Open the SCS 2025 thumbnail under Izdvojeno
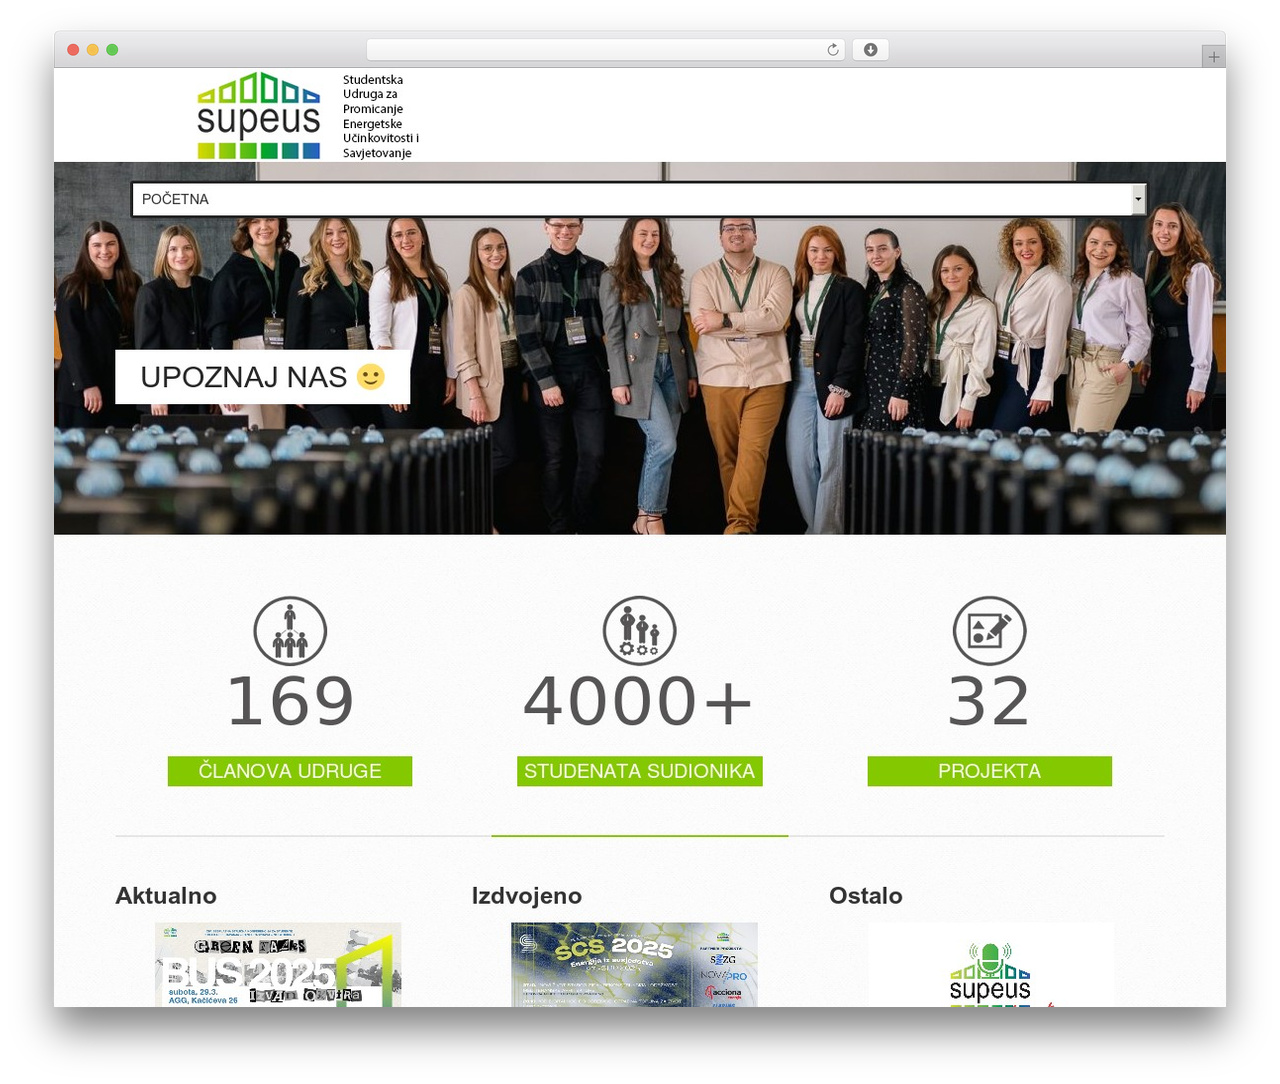 [x=634, y=965]
